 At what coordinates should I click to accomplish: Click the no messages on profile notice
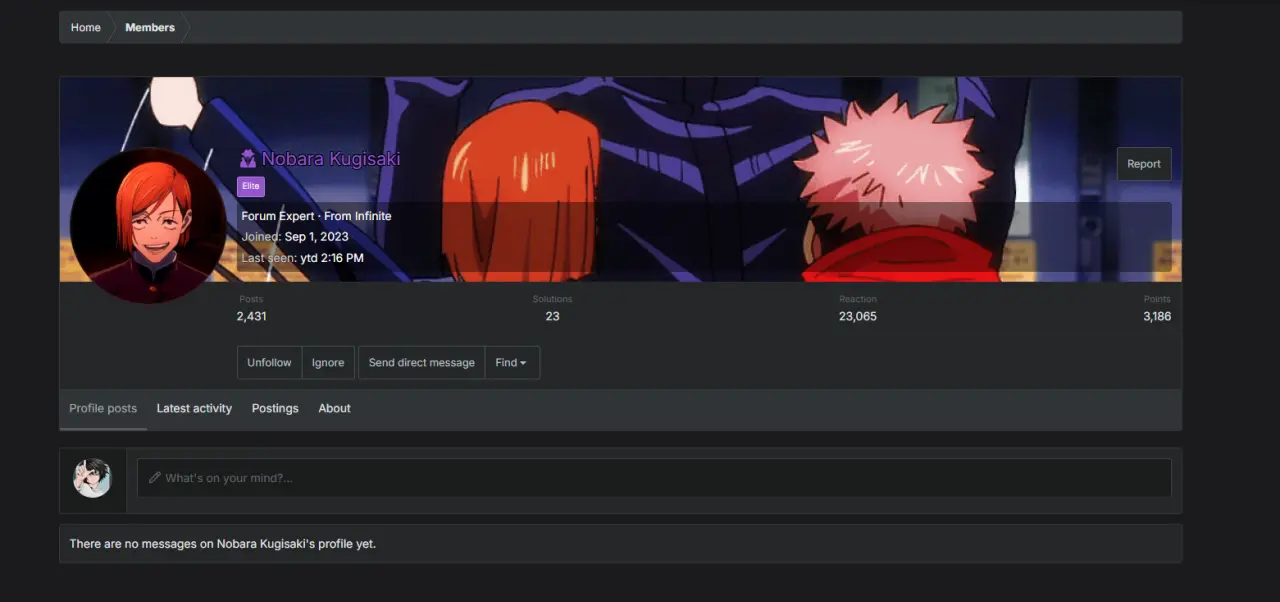click(x=222, y=544)
